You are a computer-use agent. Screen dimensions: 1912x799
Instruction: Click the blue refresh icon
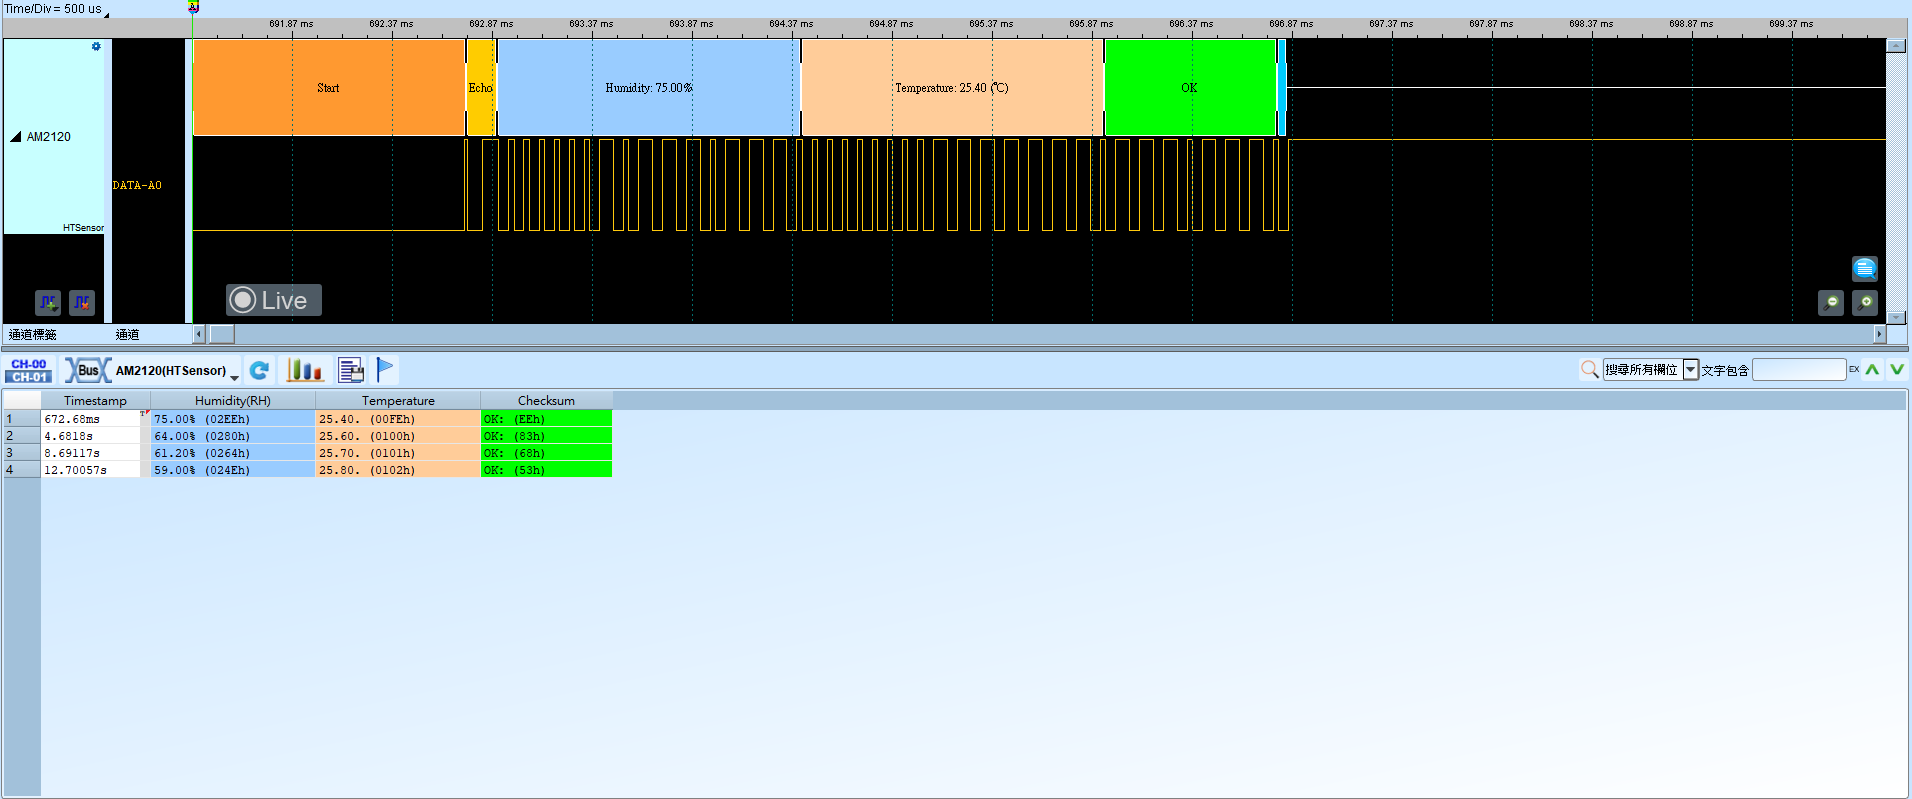259,370
